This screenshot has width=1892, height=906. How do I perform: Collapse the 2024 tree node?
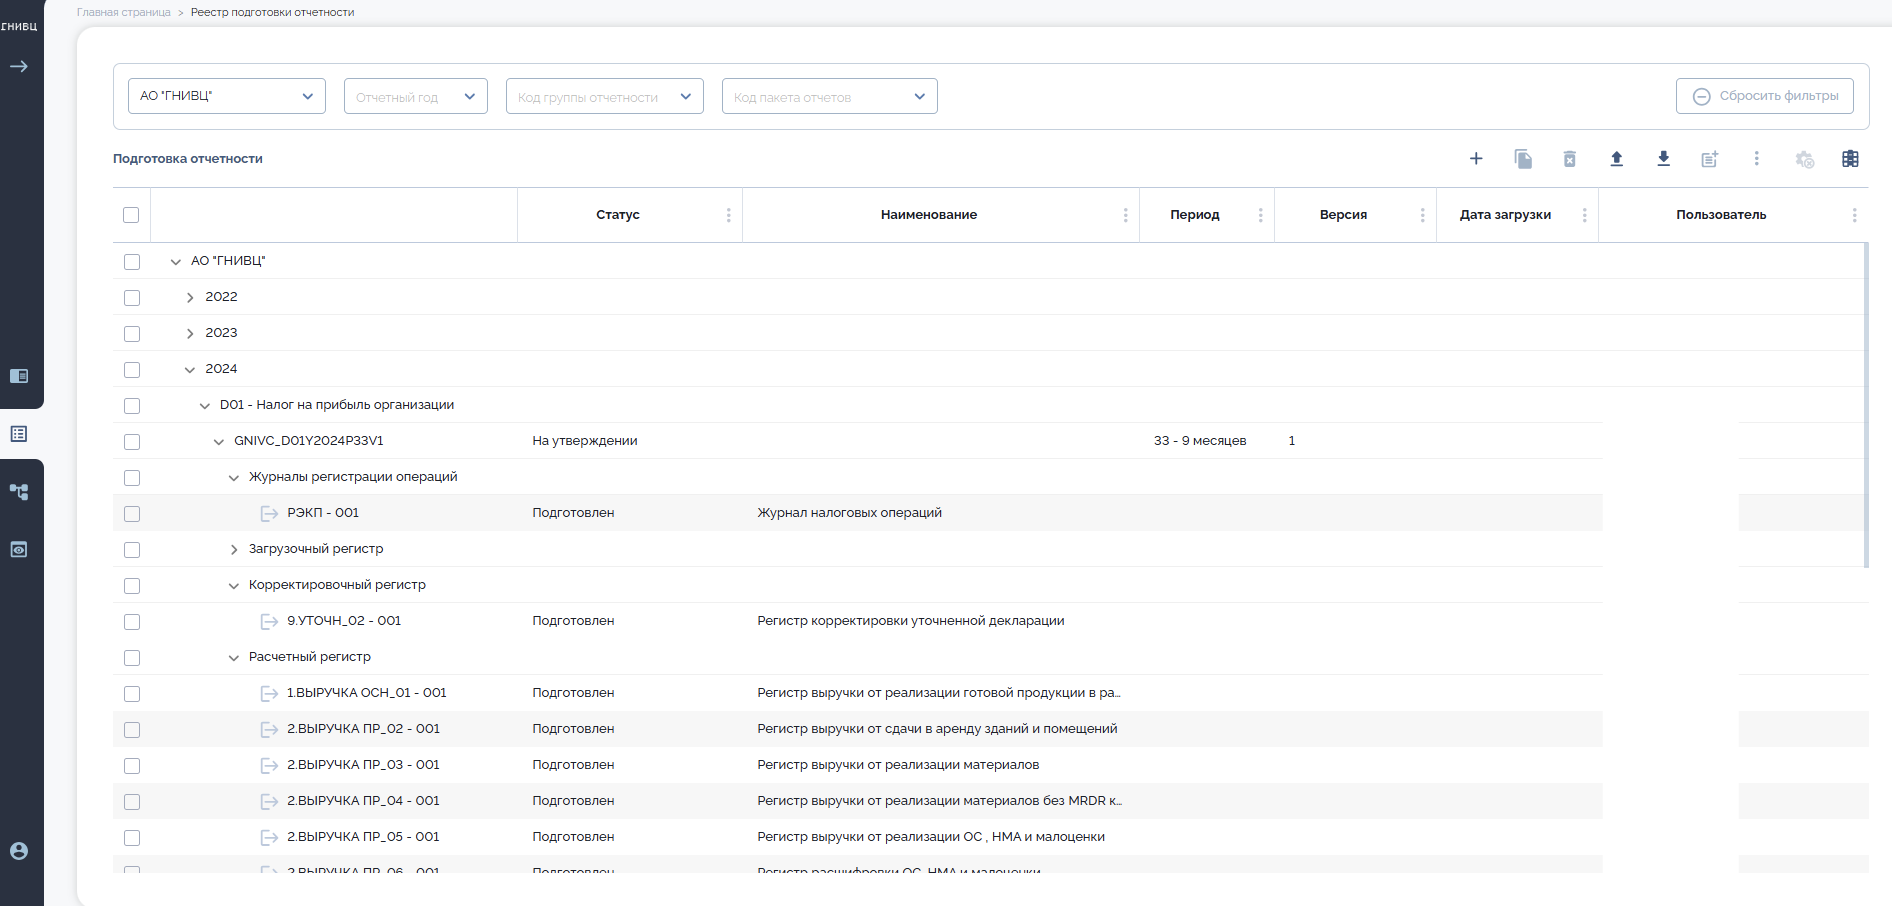(190, 370)
